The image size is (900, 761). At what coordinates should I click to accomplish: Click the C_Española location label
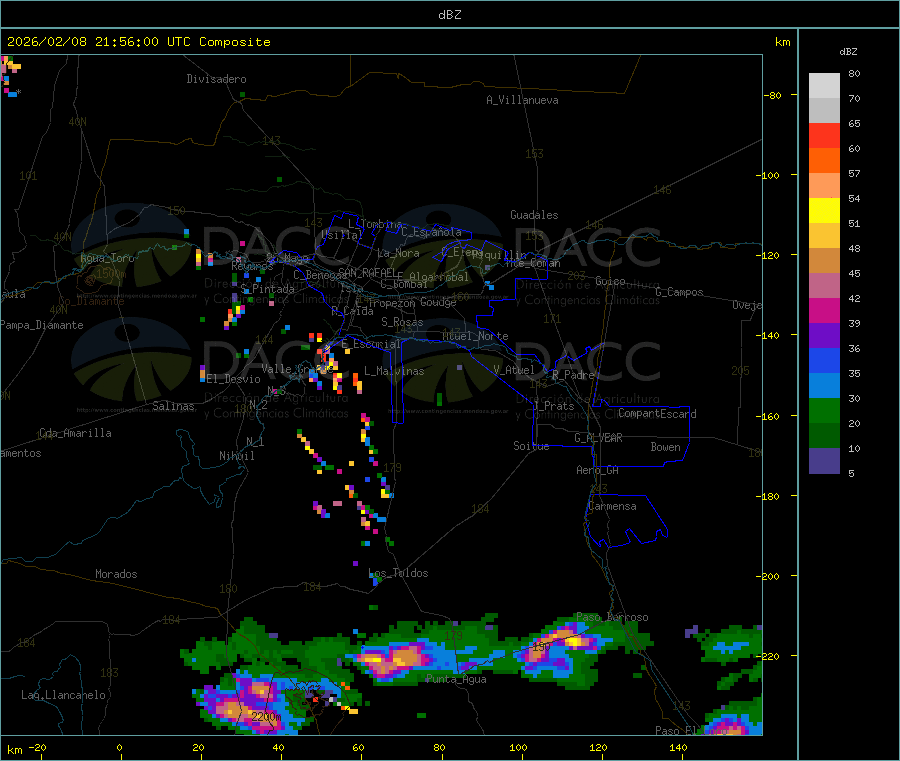coord(432,232)
